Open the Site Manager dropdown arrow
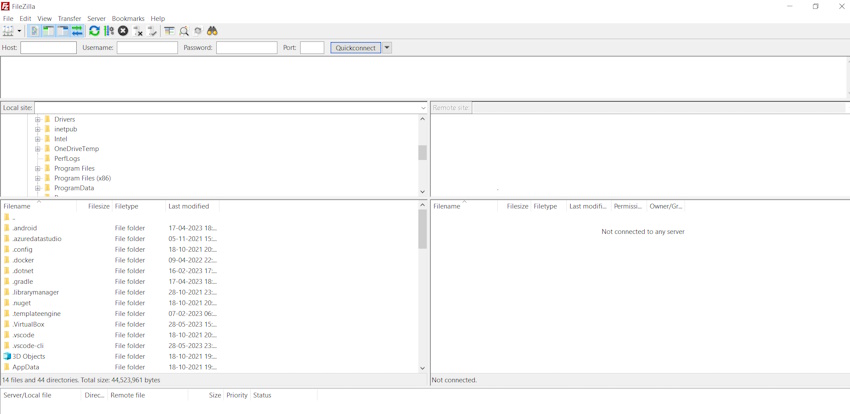The height and width of the screenshot is (414, 850). pos(20,31)
